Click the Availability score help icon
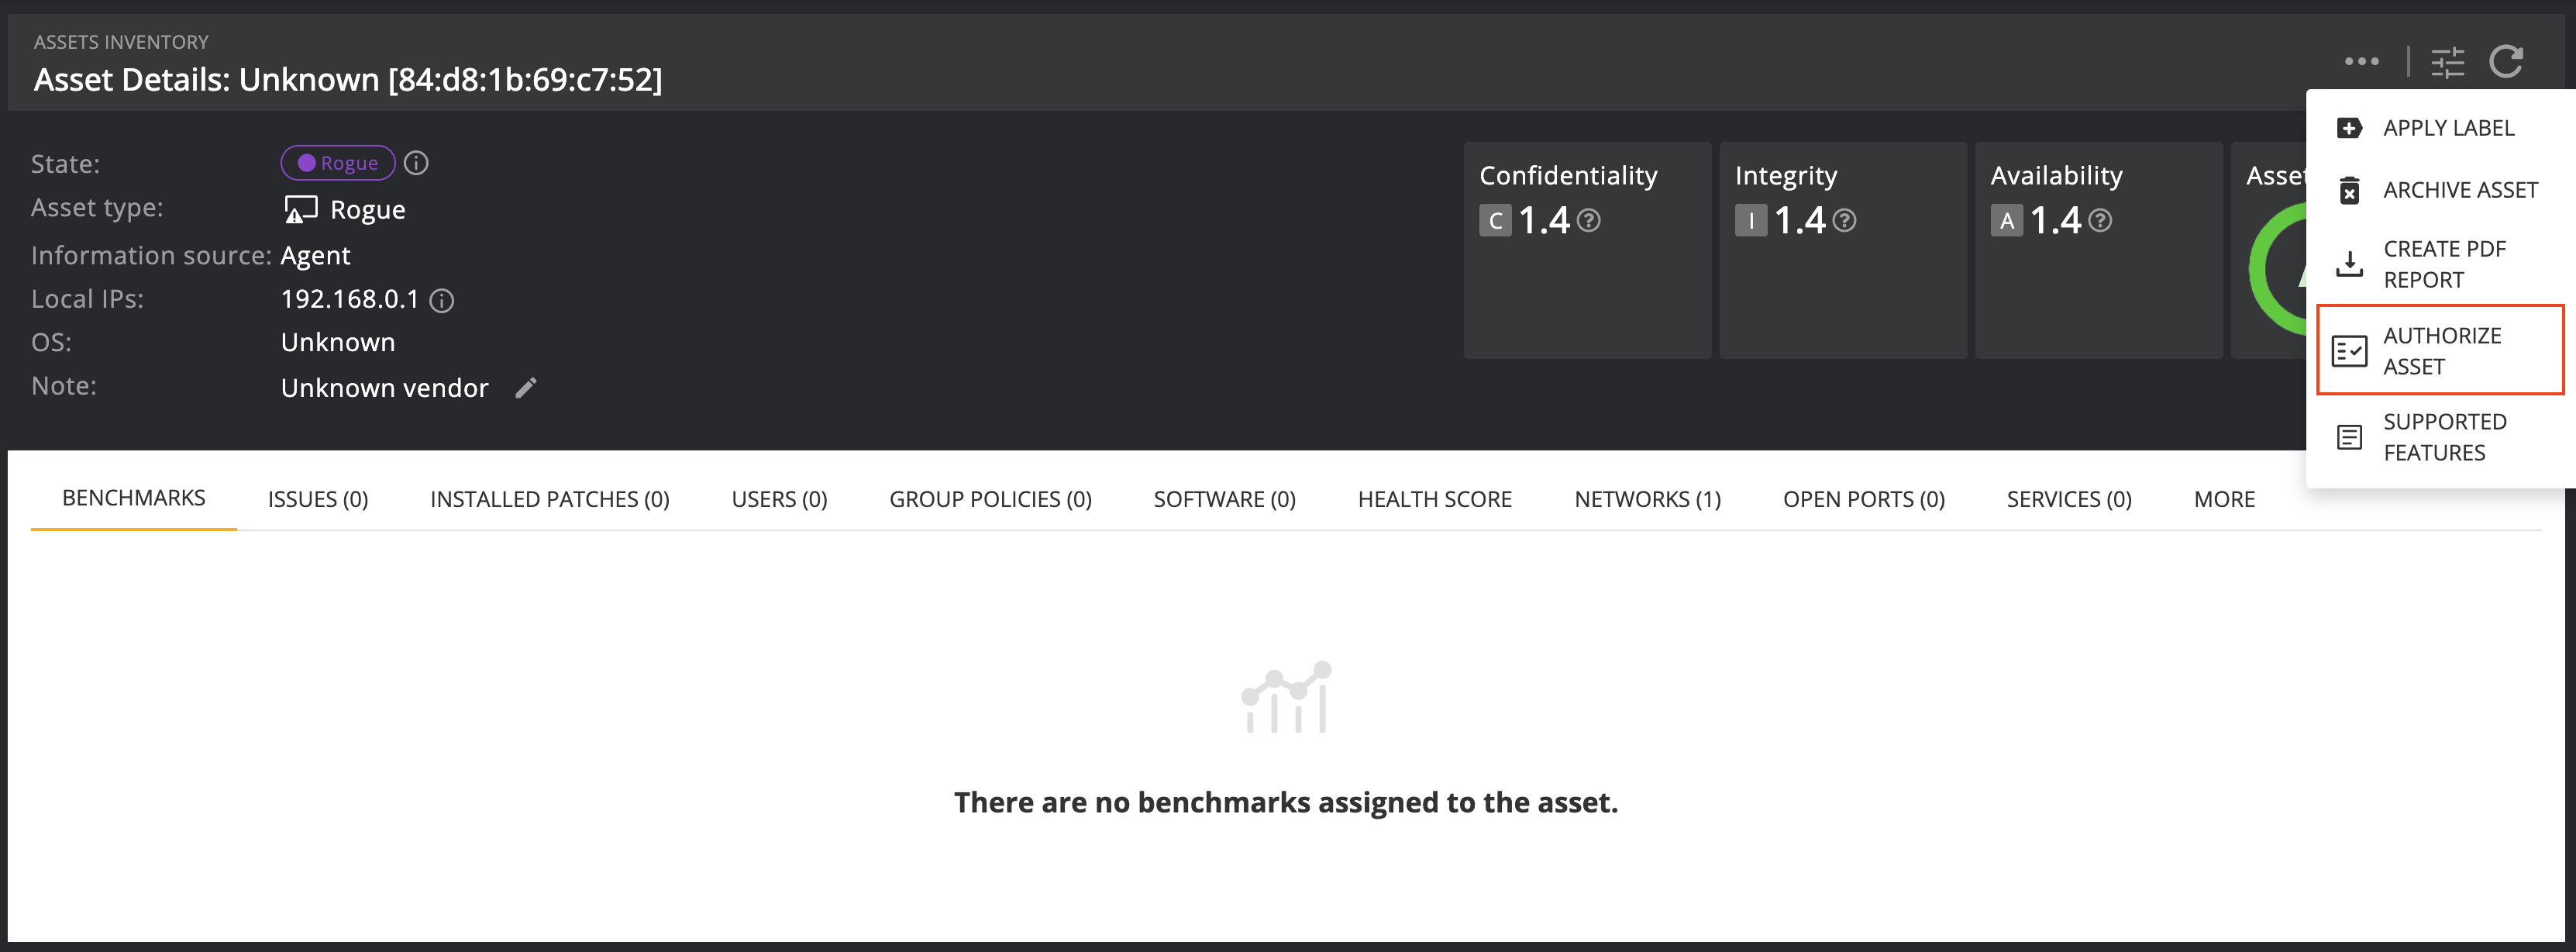 click(x=2101, y=220)
